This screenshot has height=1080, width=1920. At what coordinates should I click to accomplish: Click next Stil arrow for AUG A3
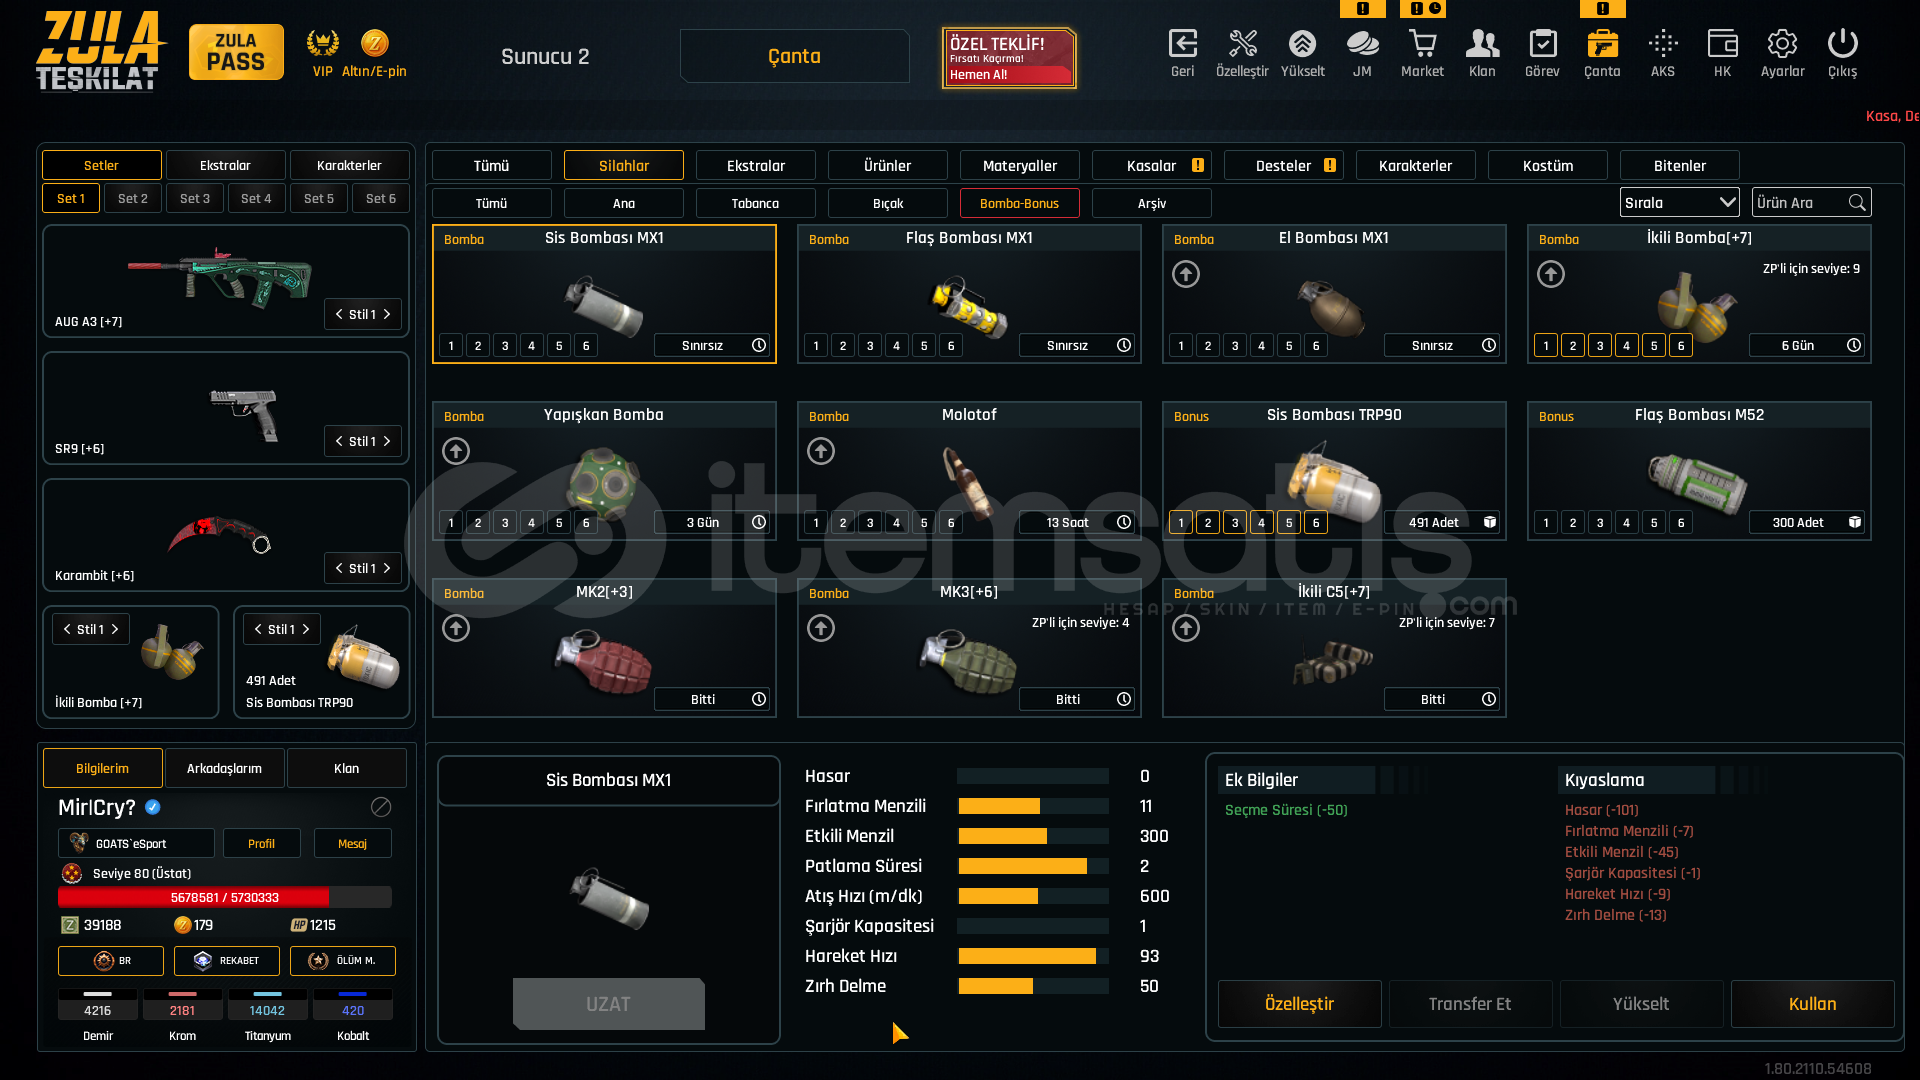coord(387,314)
